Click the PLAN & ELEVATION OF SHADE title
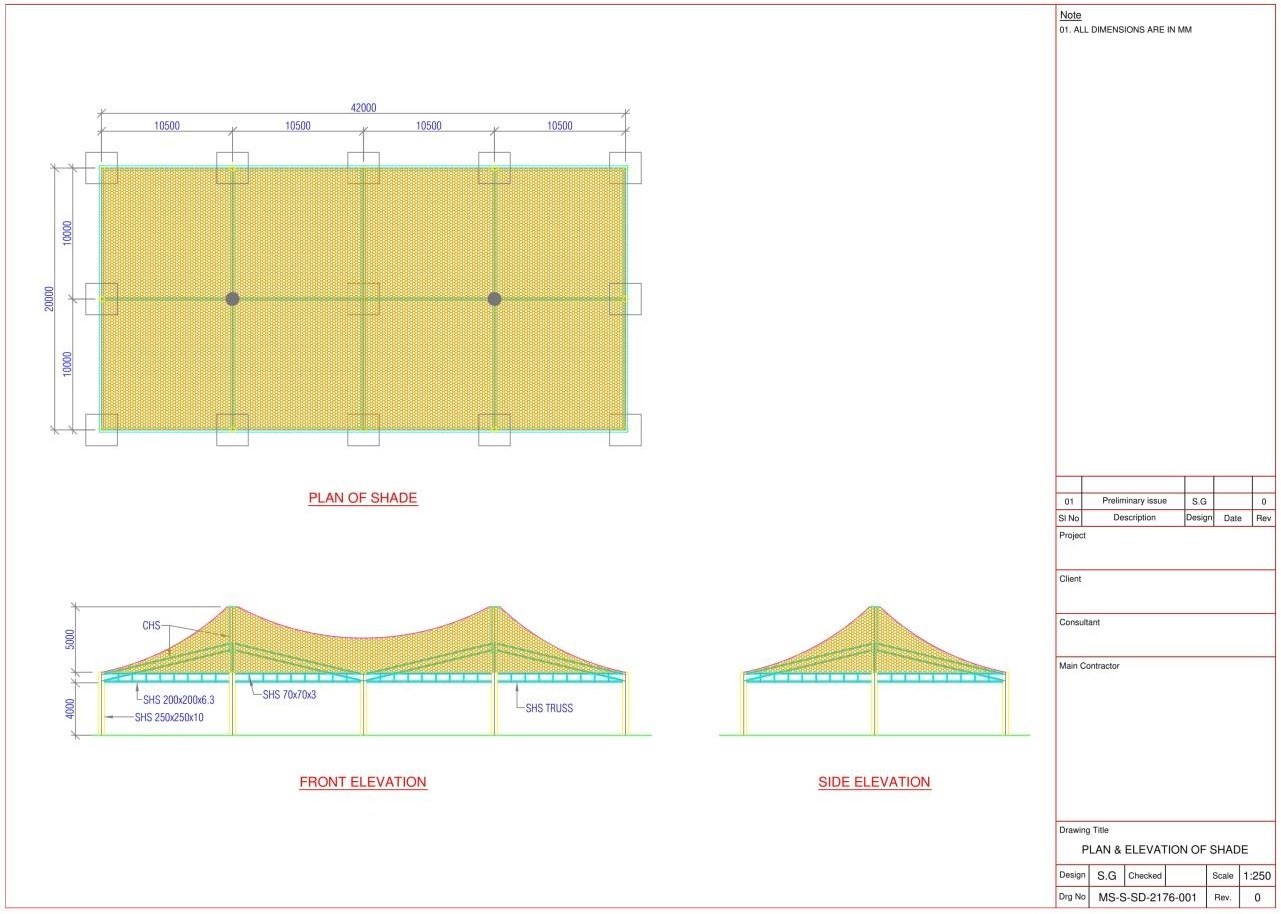This screenshot has height=914, width=1281. (x=1165, y=850)
